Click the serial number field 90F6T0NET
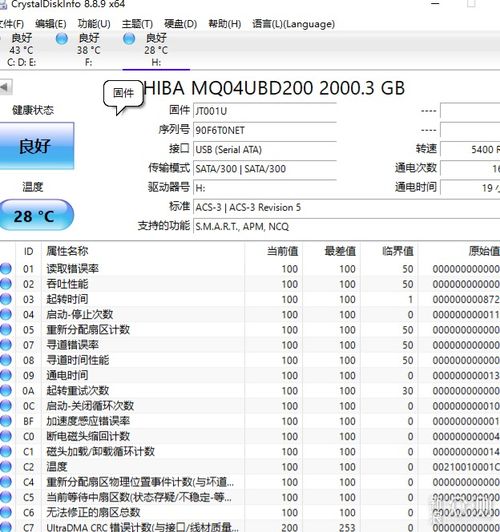Image resolution: width=500 pixels, height=532 pixels. tap(265, 130)
